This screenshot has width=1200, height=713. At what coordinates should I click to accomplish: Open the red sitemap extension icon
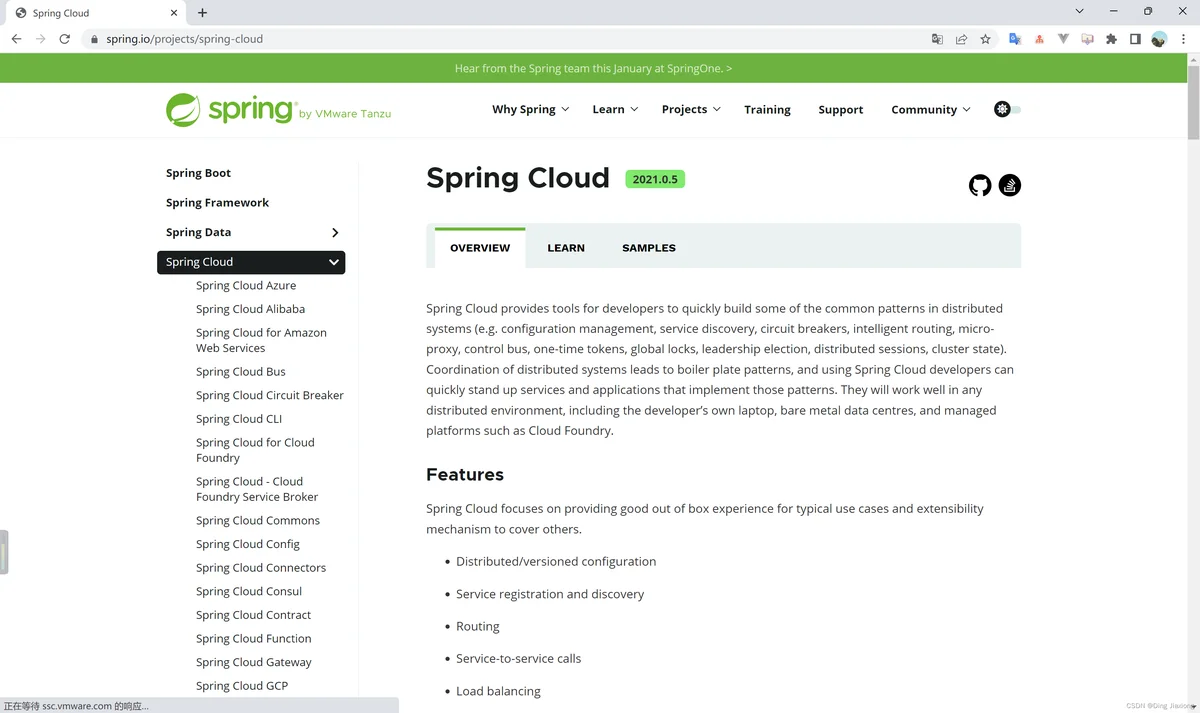coord(1039,39)
